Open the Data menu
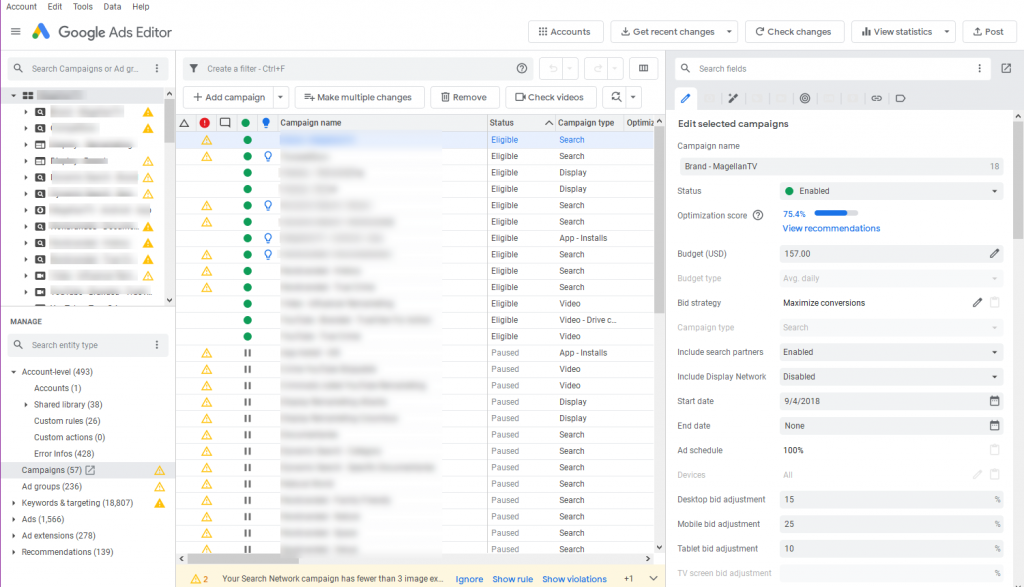The height and width of the screenshot is (587, 1024). (x=112, y=7)
